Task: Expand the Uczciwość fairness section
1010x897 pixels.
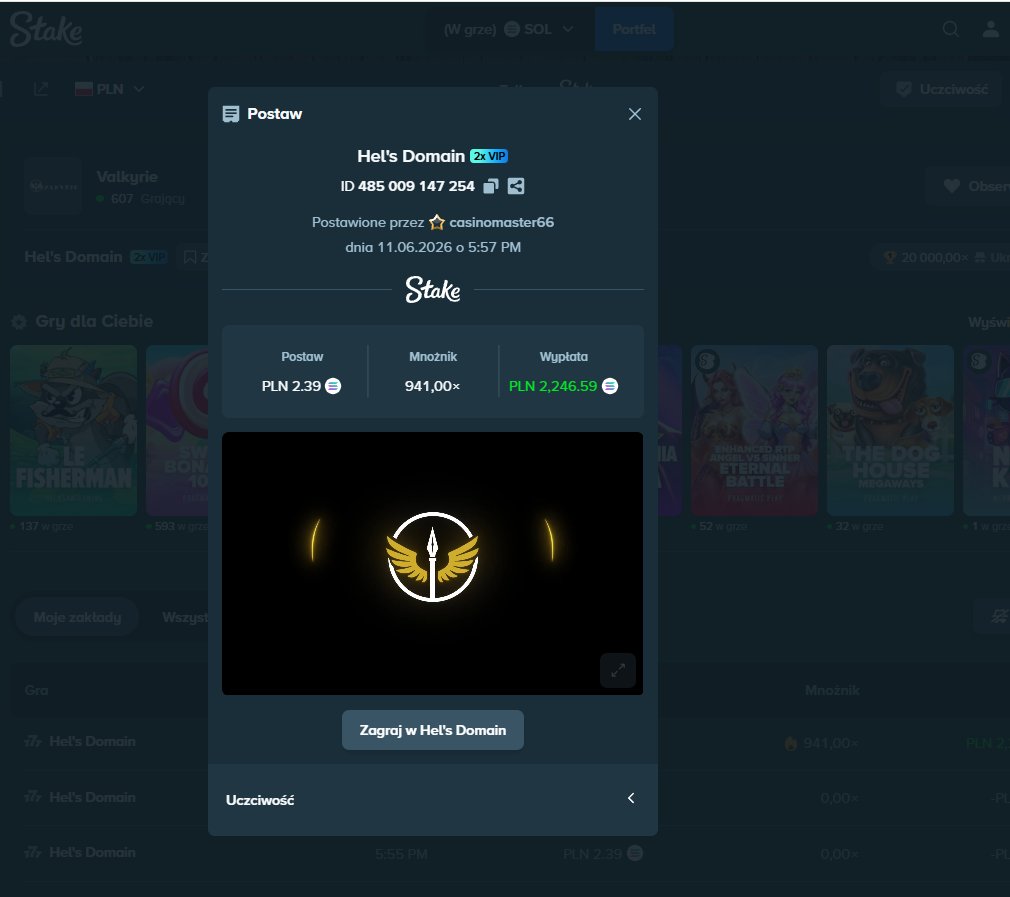Action: tap(433, 799)
